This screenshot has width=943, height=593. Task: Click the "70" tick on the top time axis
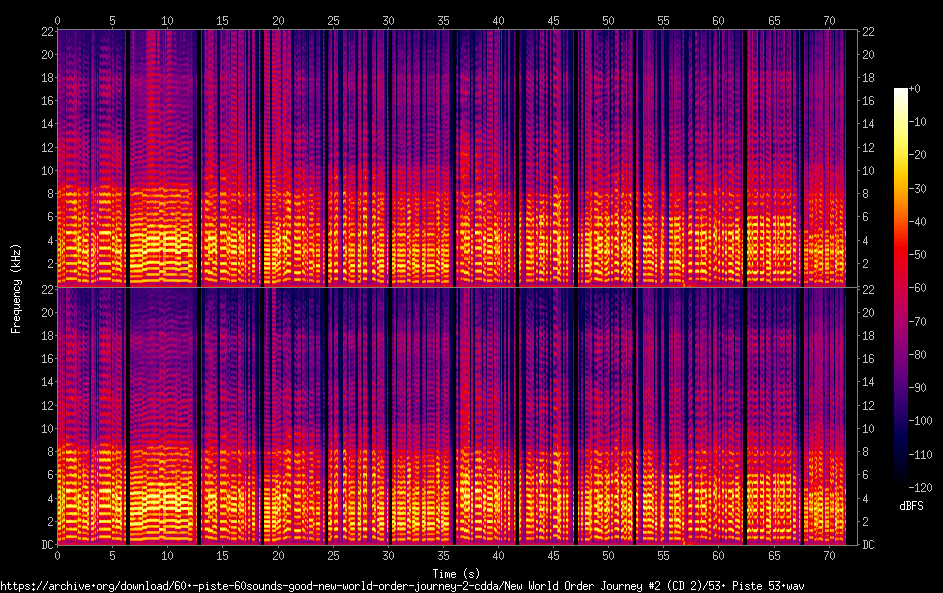tap(829, 21)
